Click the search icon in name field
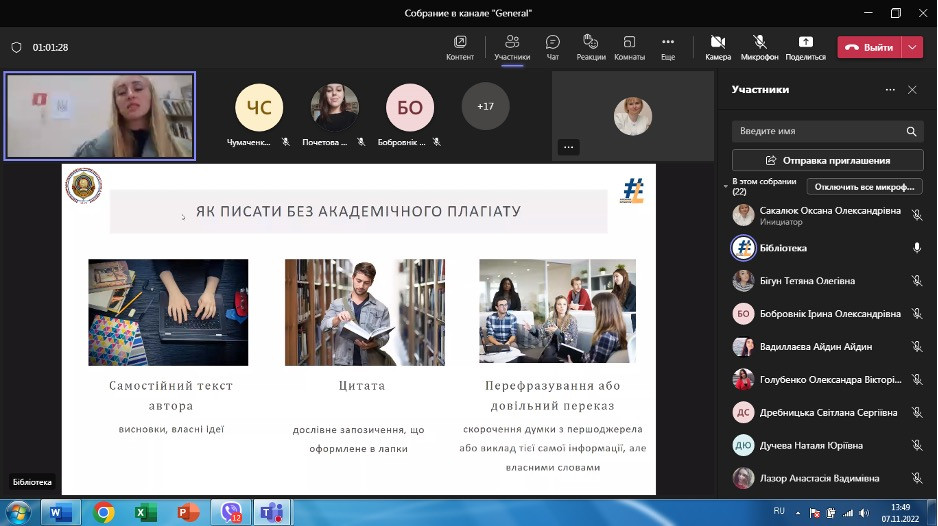The height and width of the screenshot is (526, 938). click(x=911, y=131)
